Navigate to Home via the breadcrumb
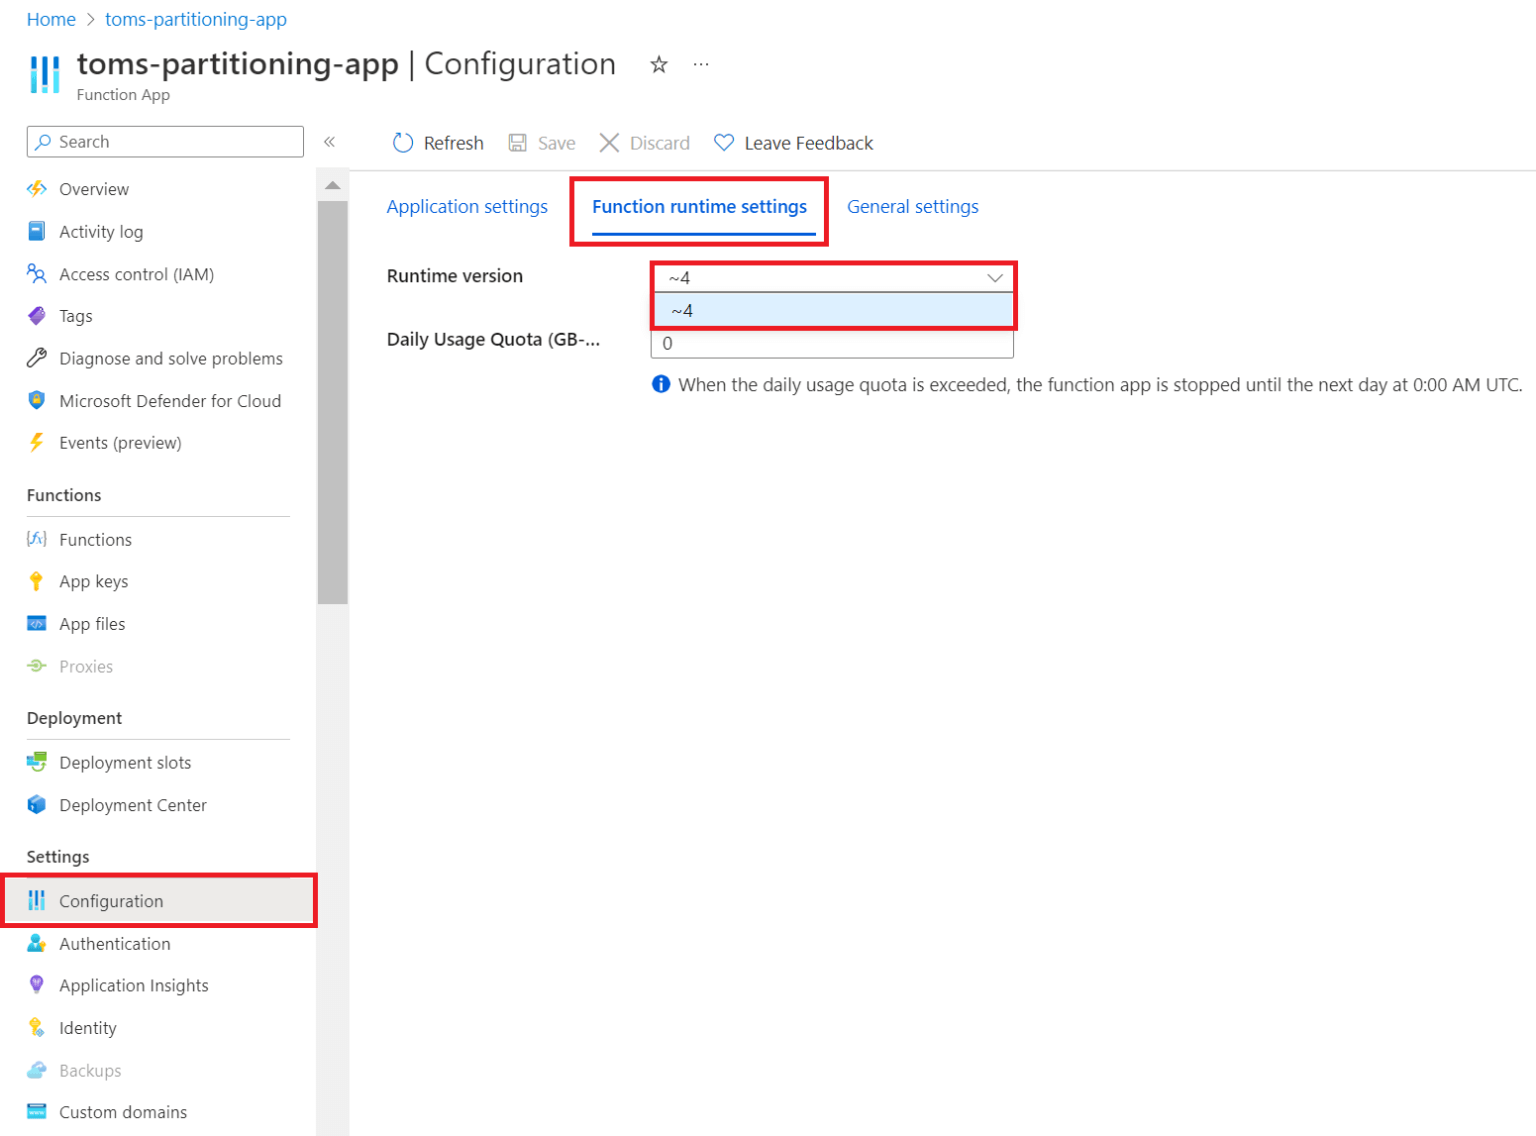 pyautogui.click(x=51, y=19)
